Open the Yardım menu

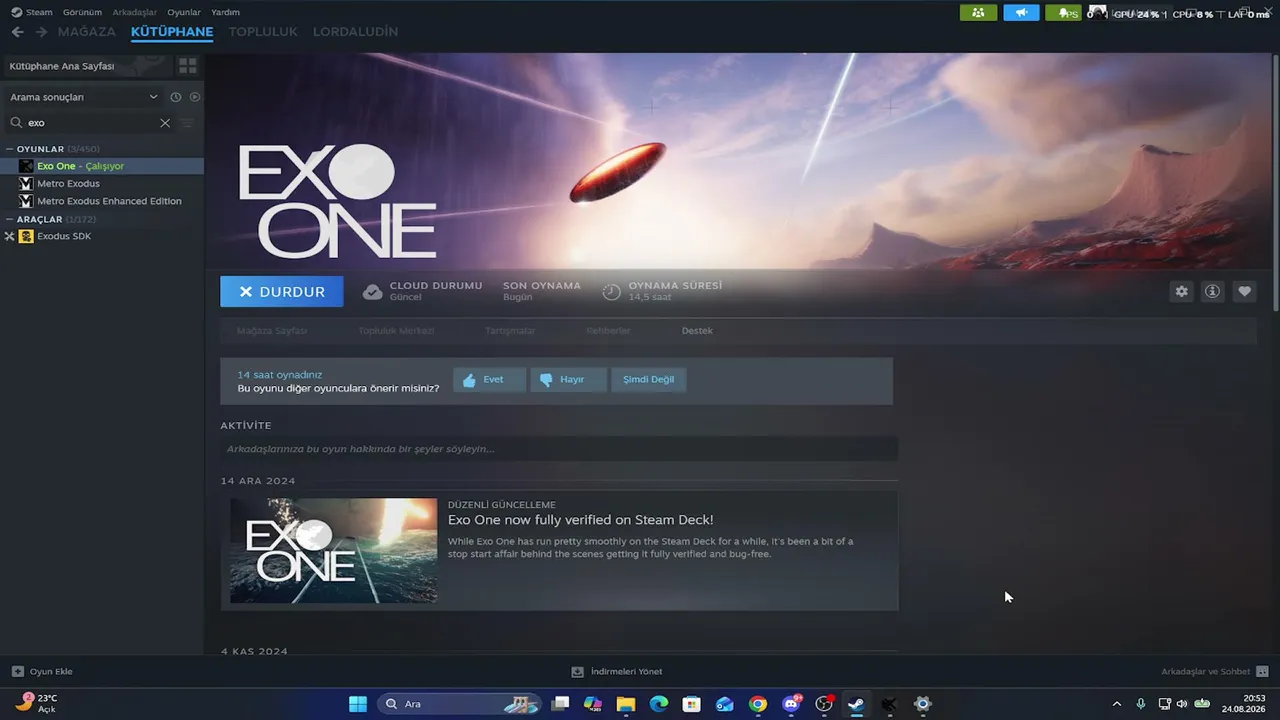coord(225,12)
